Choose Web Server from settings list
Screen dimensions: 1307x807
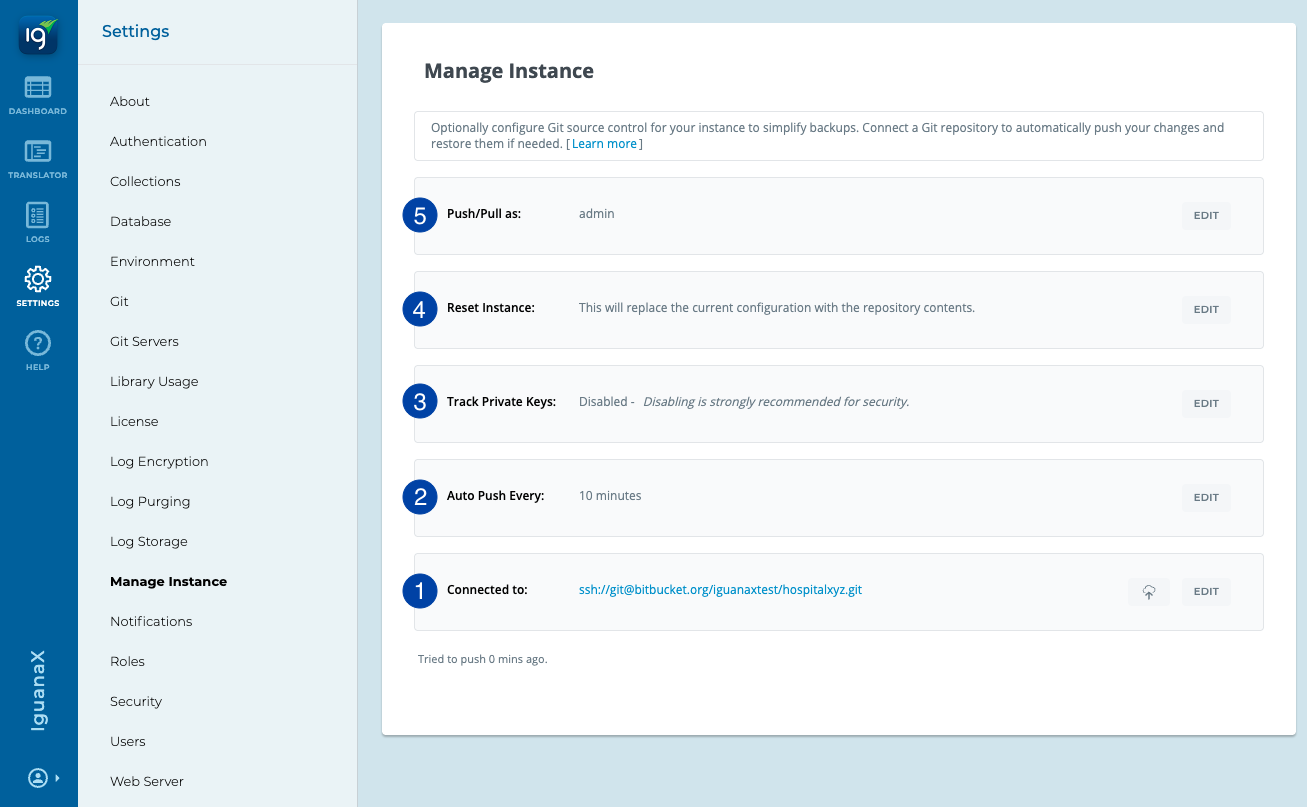147,782
